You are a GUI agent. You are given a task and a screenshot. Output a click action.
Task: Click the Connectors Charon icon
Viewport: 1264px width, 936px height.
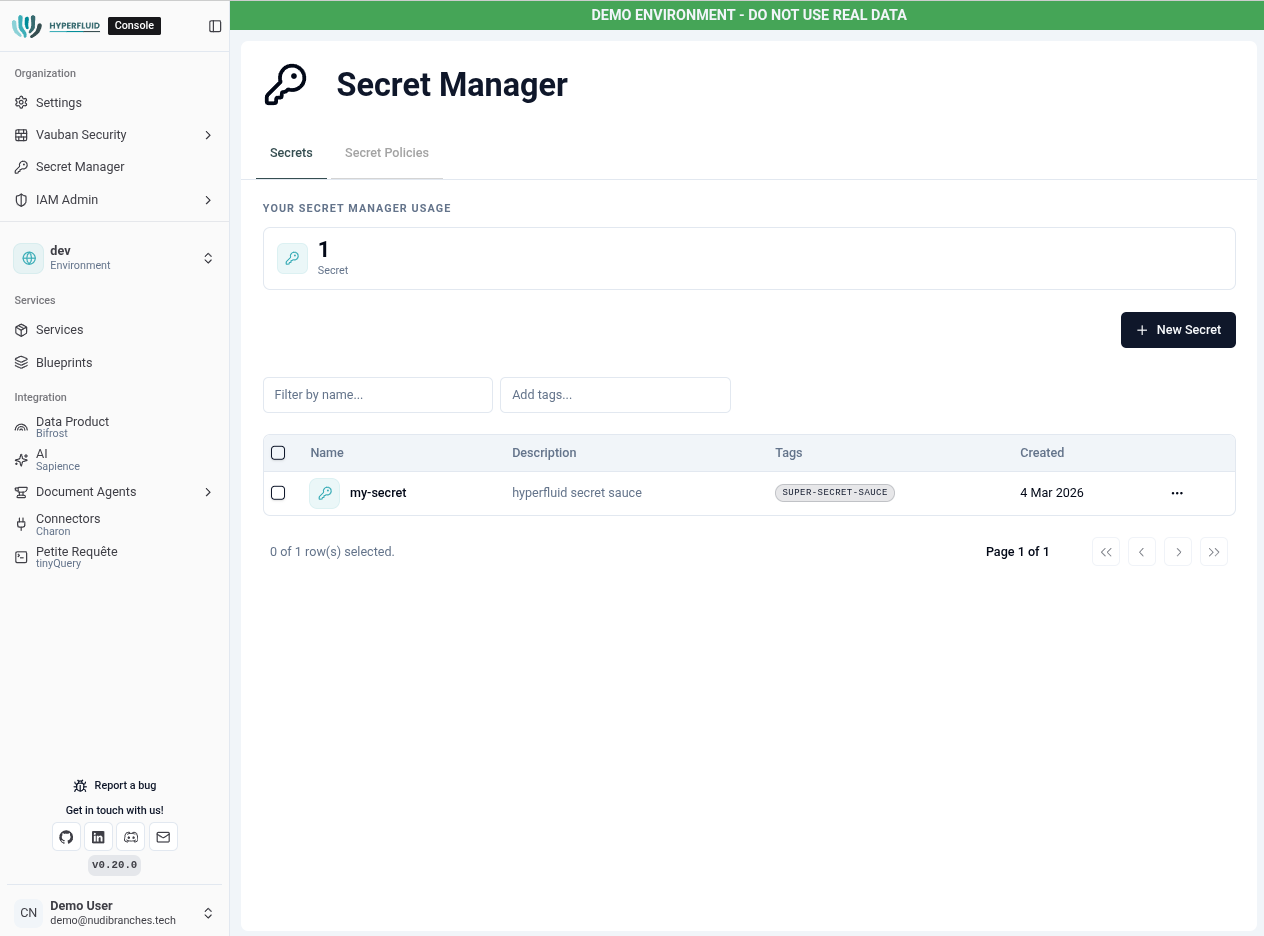click(21, 523)
